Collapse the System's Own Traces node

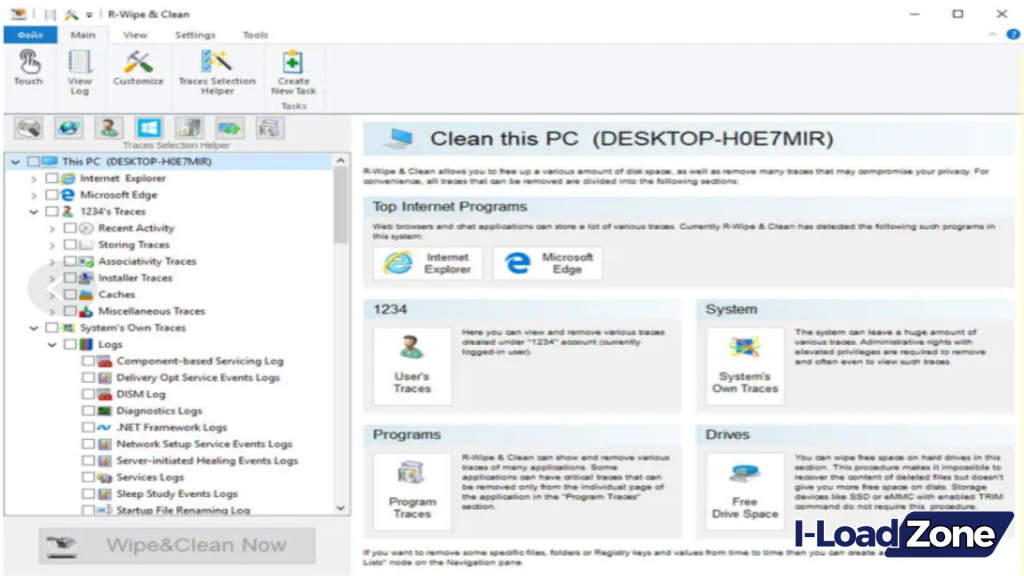coord(34,328)
